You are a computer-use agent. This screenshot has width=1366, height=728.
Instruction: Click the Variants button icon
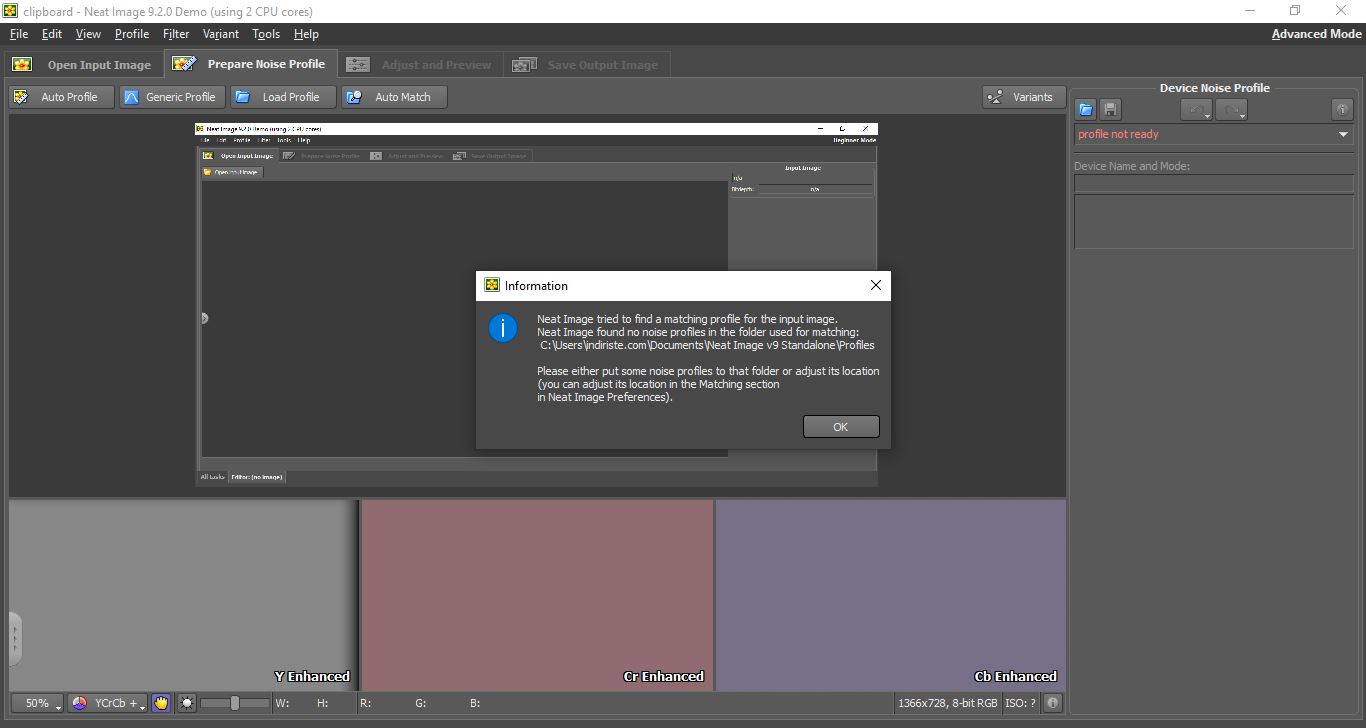pos(996,97)
